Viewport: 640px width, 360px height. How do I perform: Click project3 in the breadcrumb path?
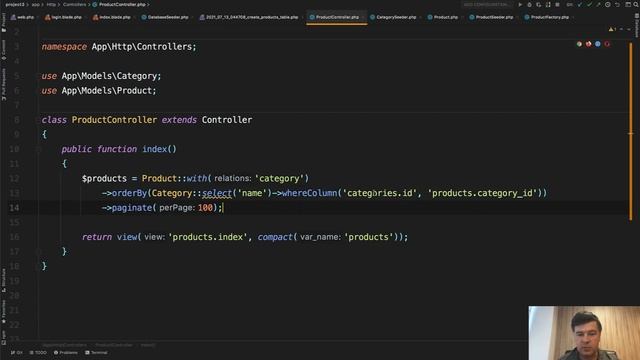pyautogui.click(x=15, y=4)
